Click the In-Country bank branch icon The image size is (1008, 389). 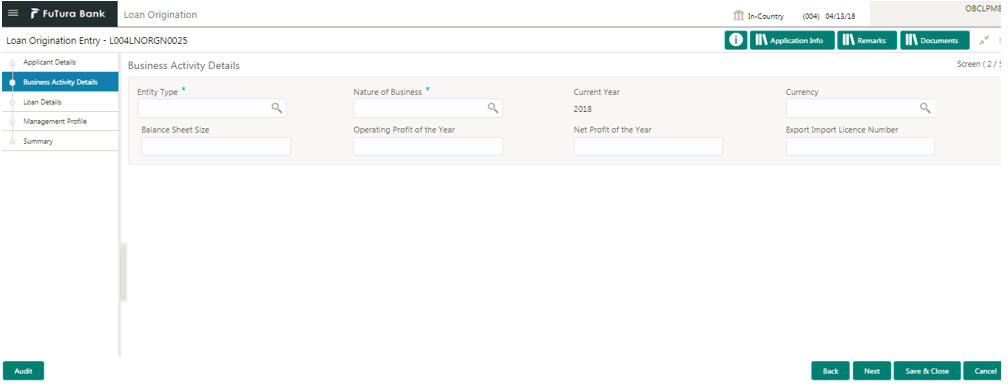[x=738, y=15]
